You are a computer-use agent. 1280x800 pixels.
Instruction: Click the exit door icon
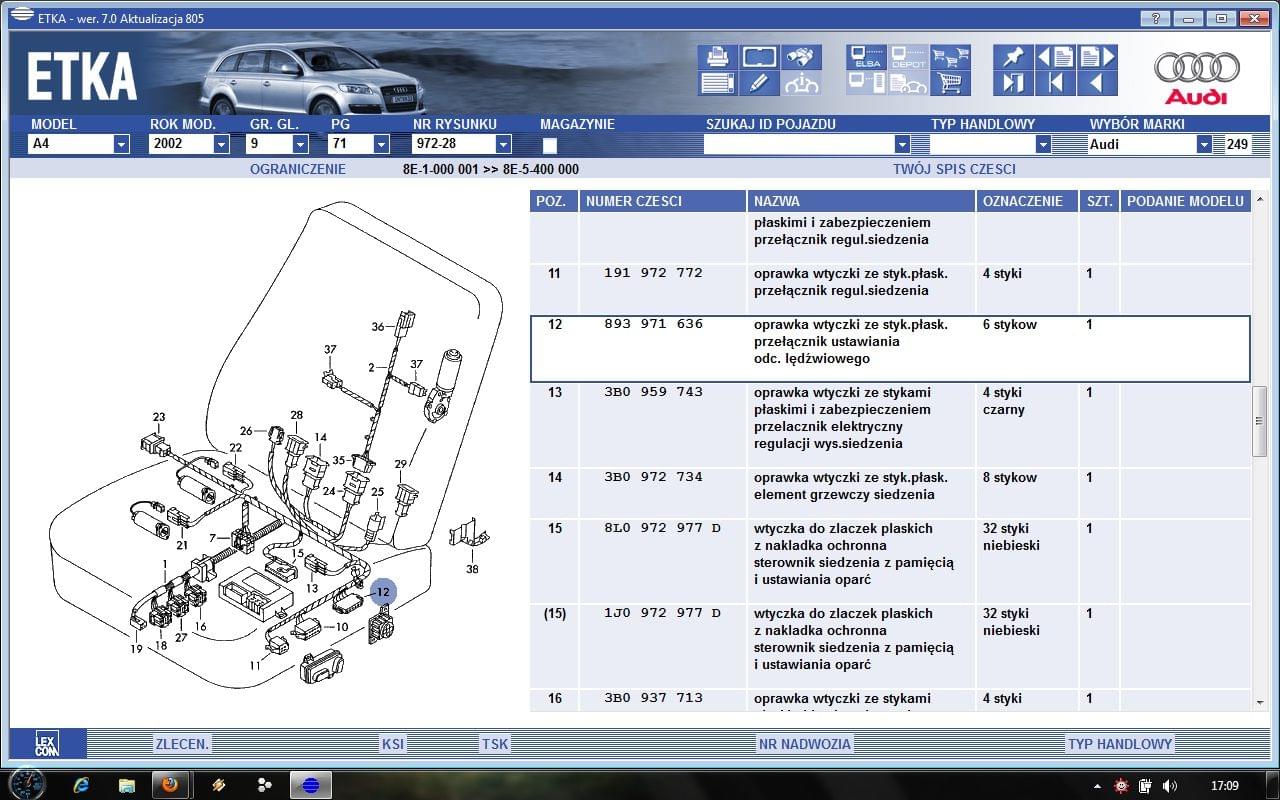click(1013, 83)
